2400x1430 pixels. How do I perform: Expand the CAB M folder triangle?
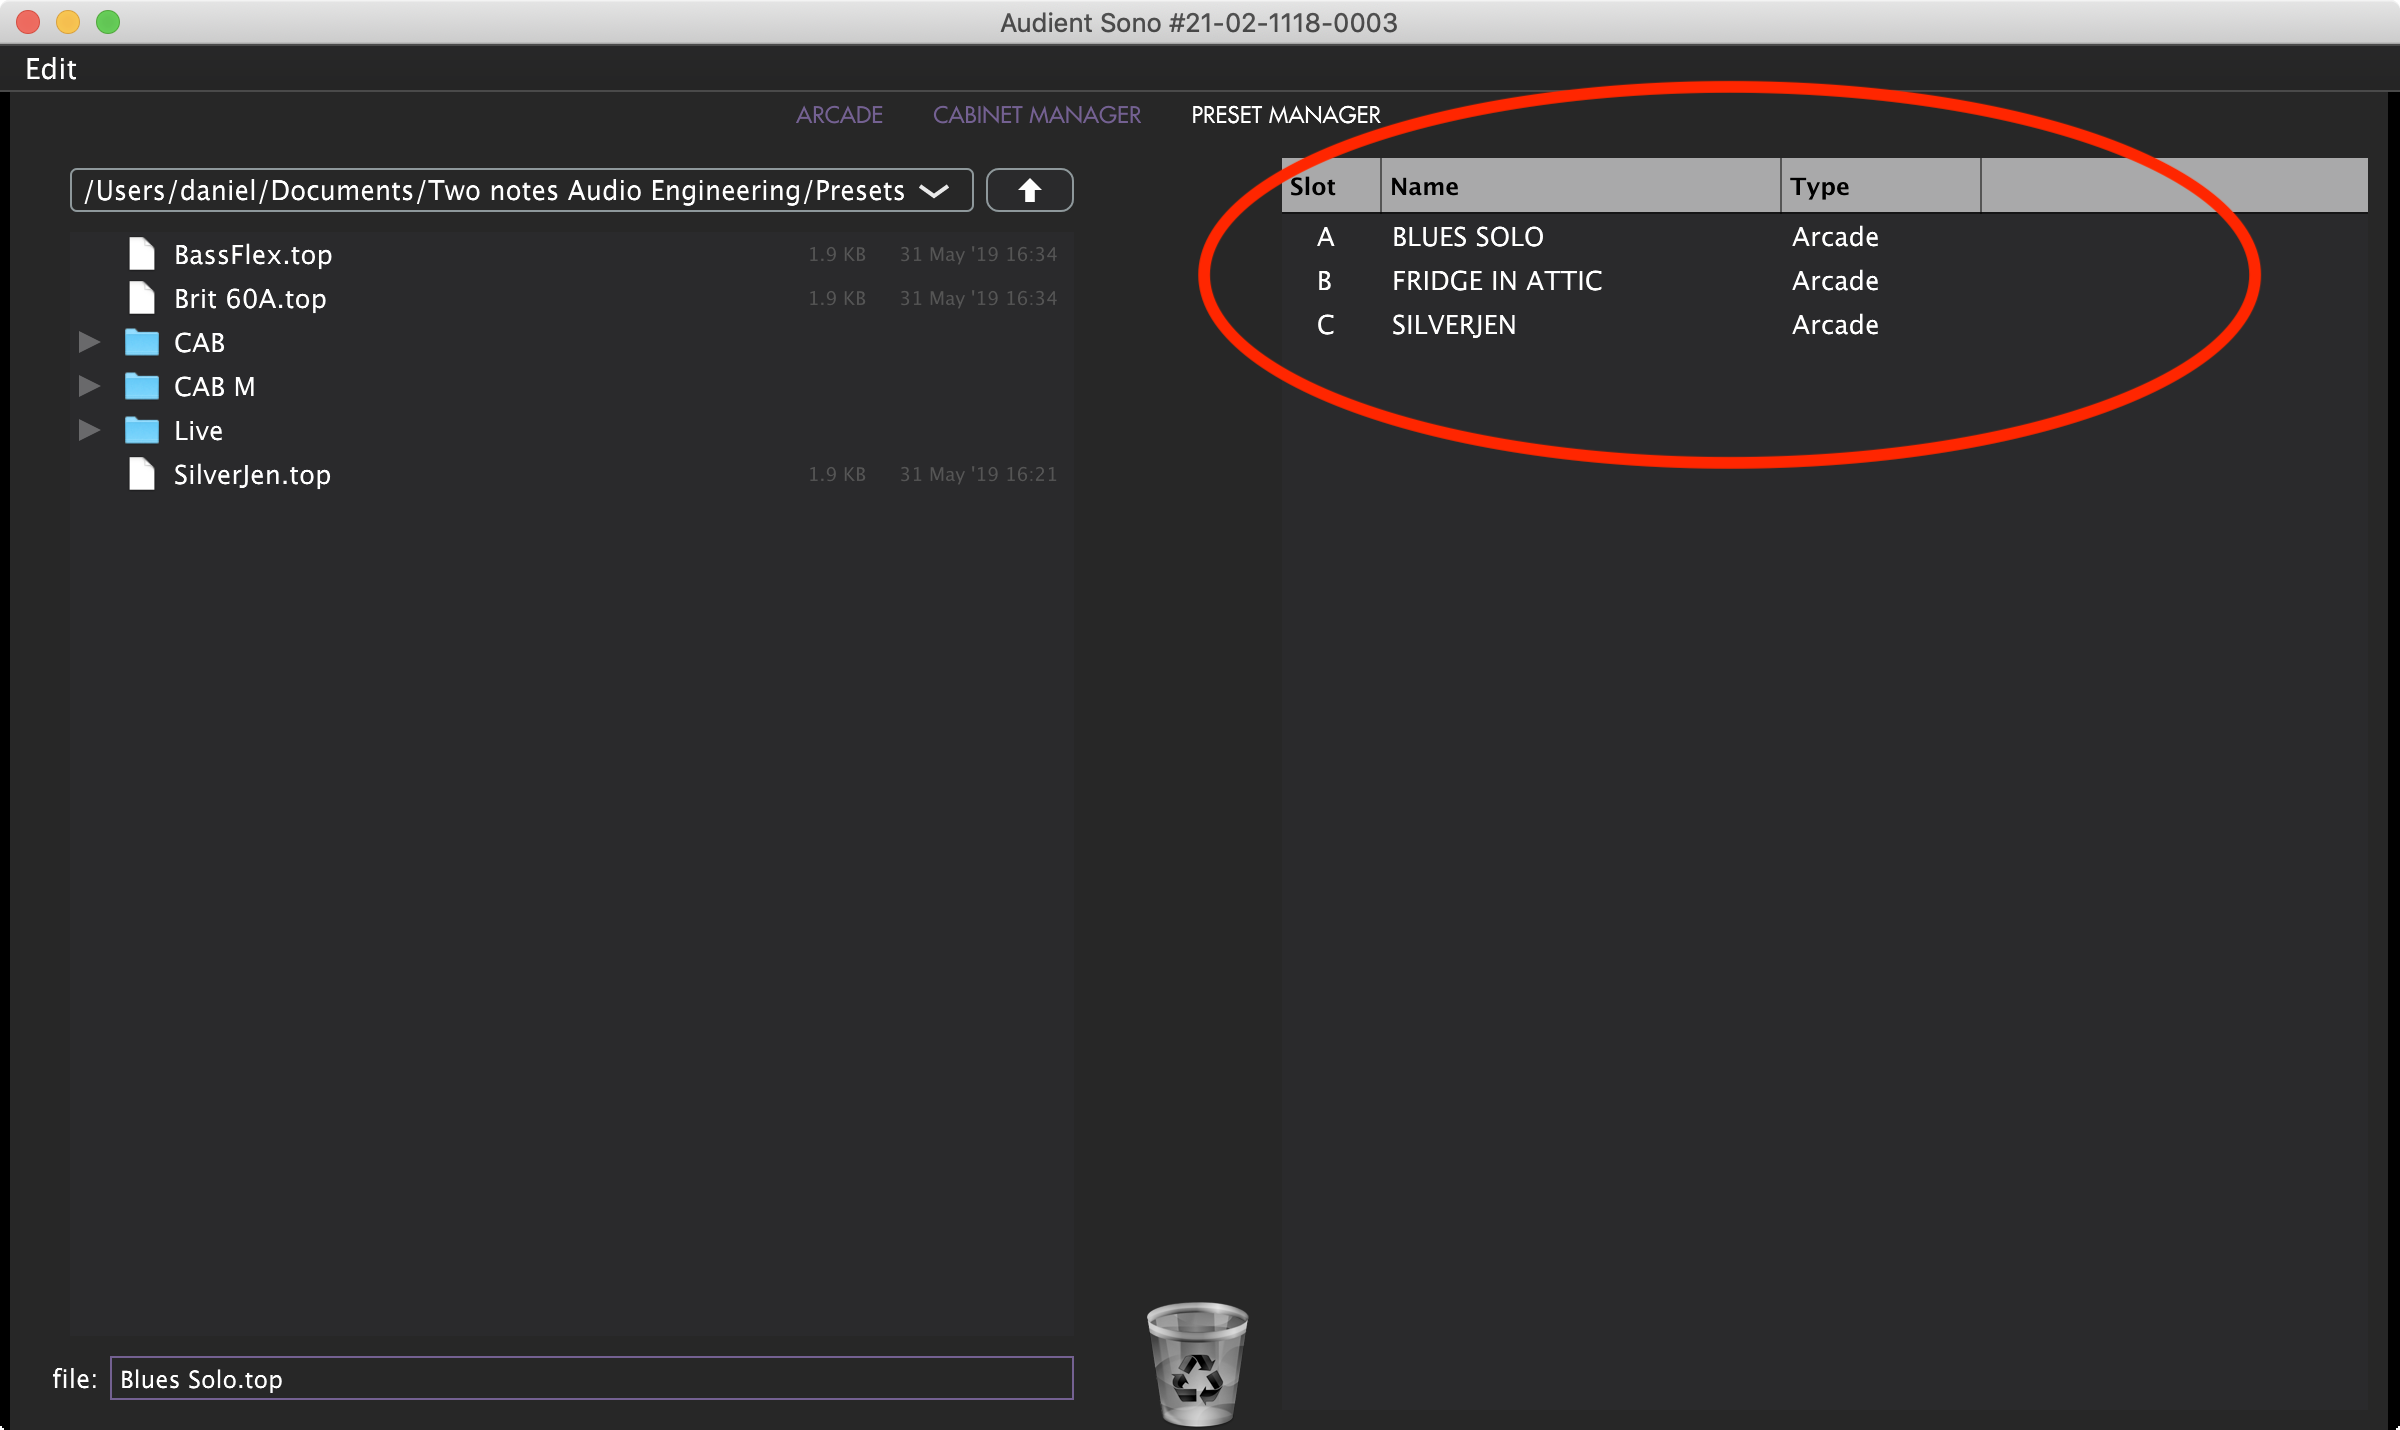(x=89, y=387)
